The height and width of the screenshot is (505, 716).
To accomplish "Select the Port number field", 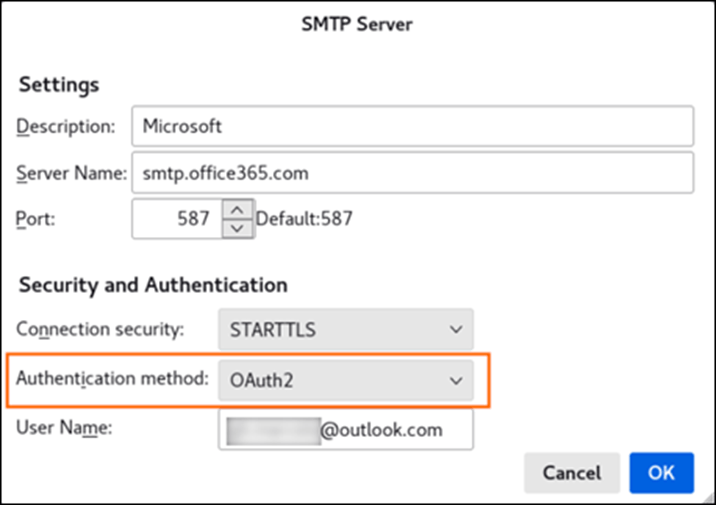I will tap(177, 219).
